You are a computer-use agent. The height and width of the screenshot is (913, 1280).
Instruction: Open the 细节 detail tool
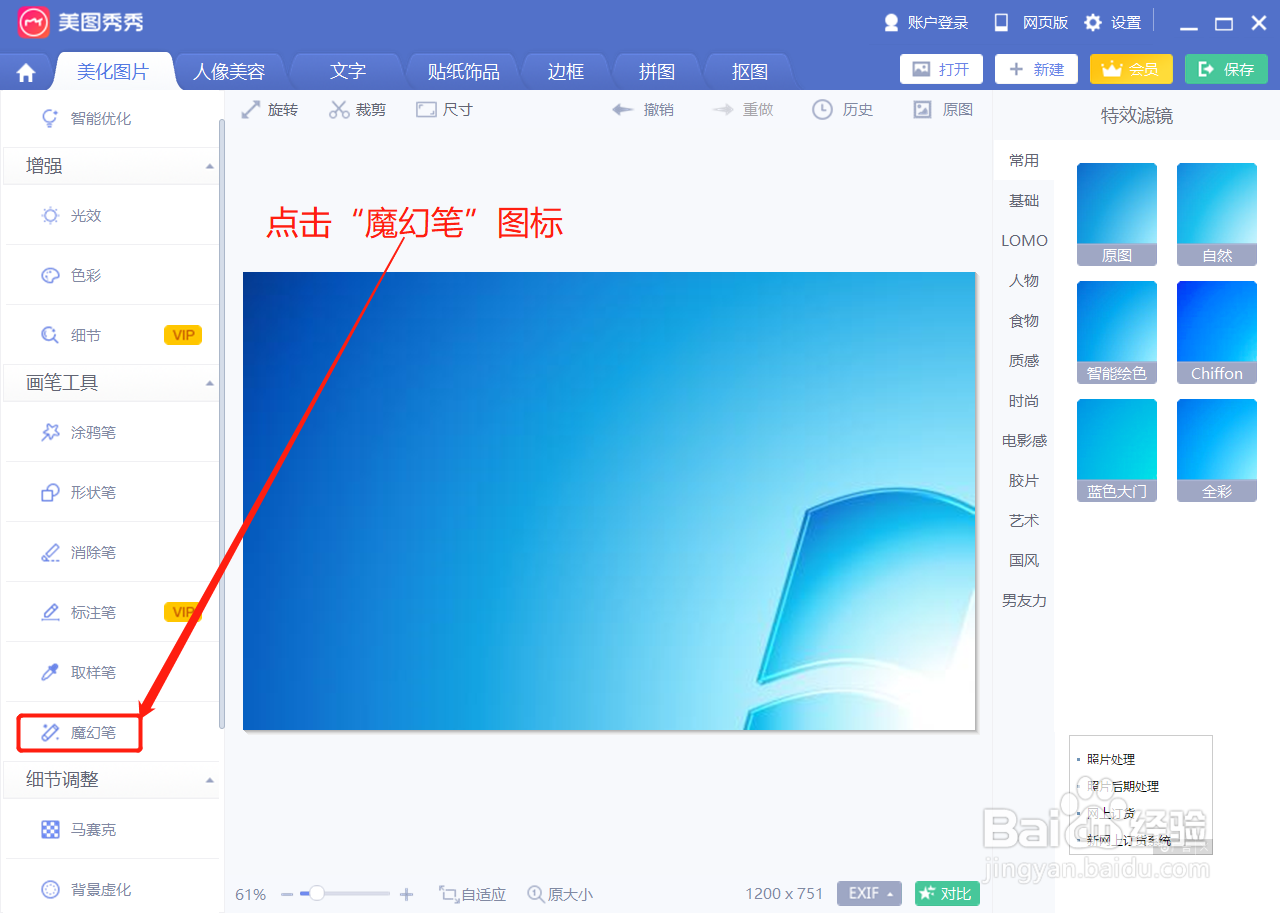pyautogui.click(x=70, y=335)
